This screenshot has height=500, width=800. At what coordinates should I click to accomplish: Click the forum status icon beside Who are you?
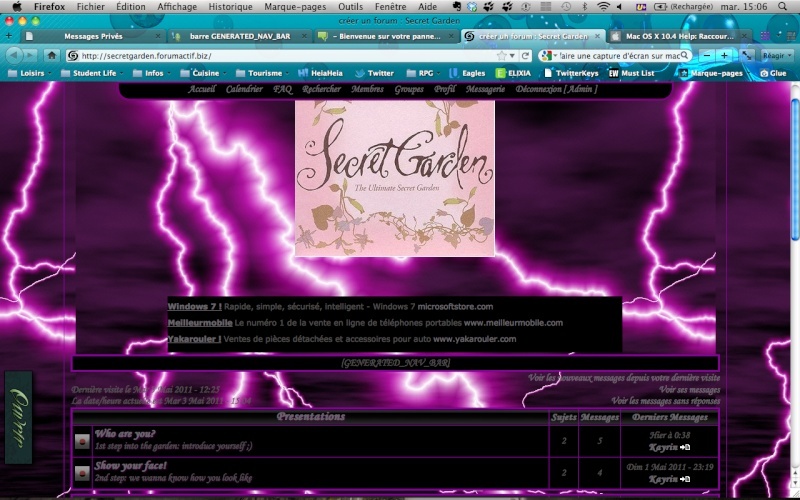82,441
